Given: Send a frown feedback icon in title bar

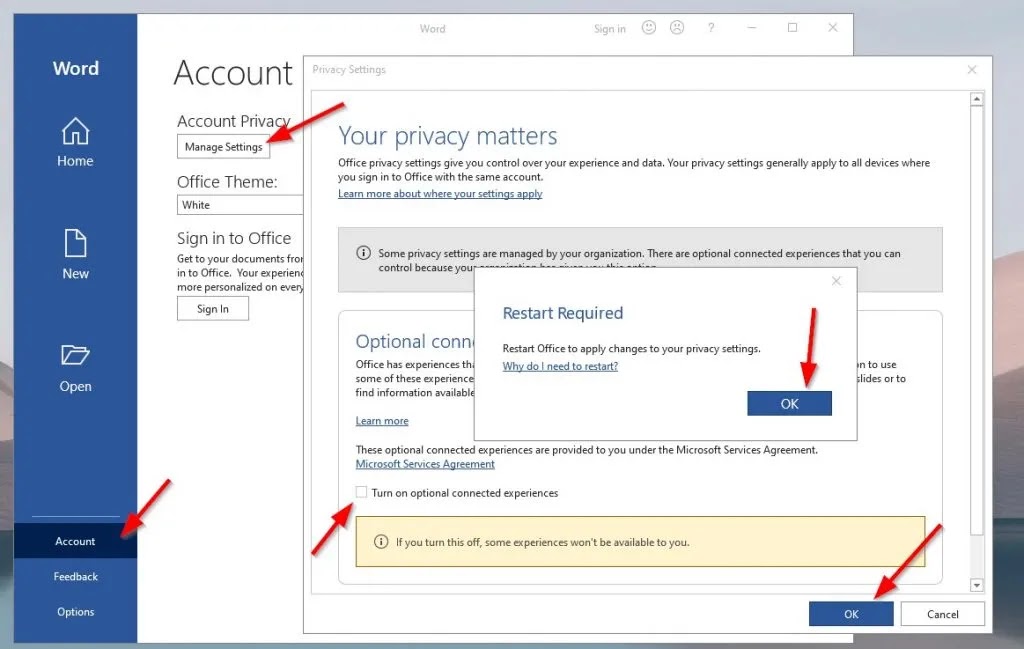Looking at the screenshot, I should [677, 27].
